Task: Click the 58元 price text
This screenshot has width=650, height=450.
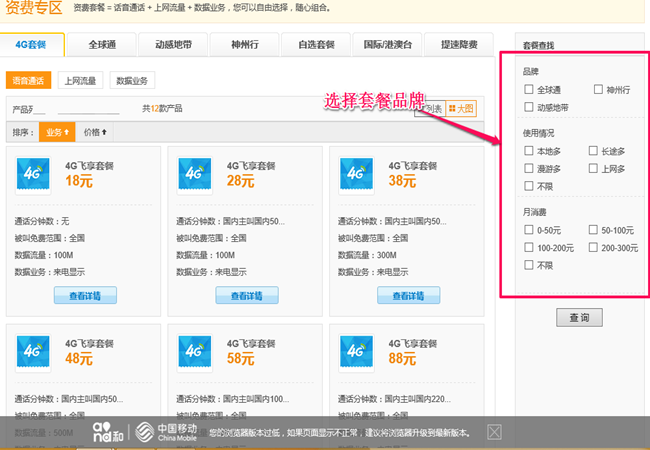Action: 240,358
